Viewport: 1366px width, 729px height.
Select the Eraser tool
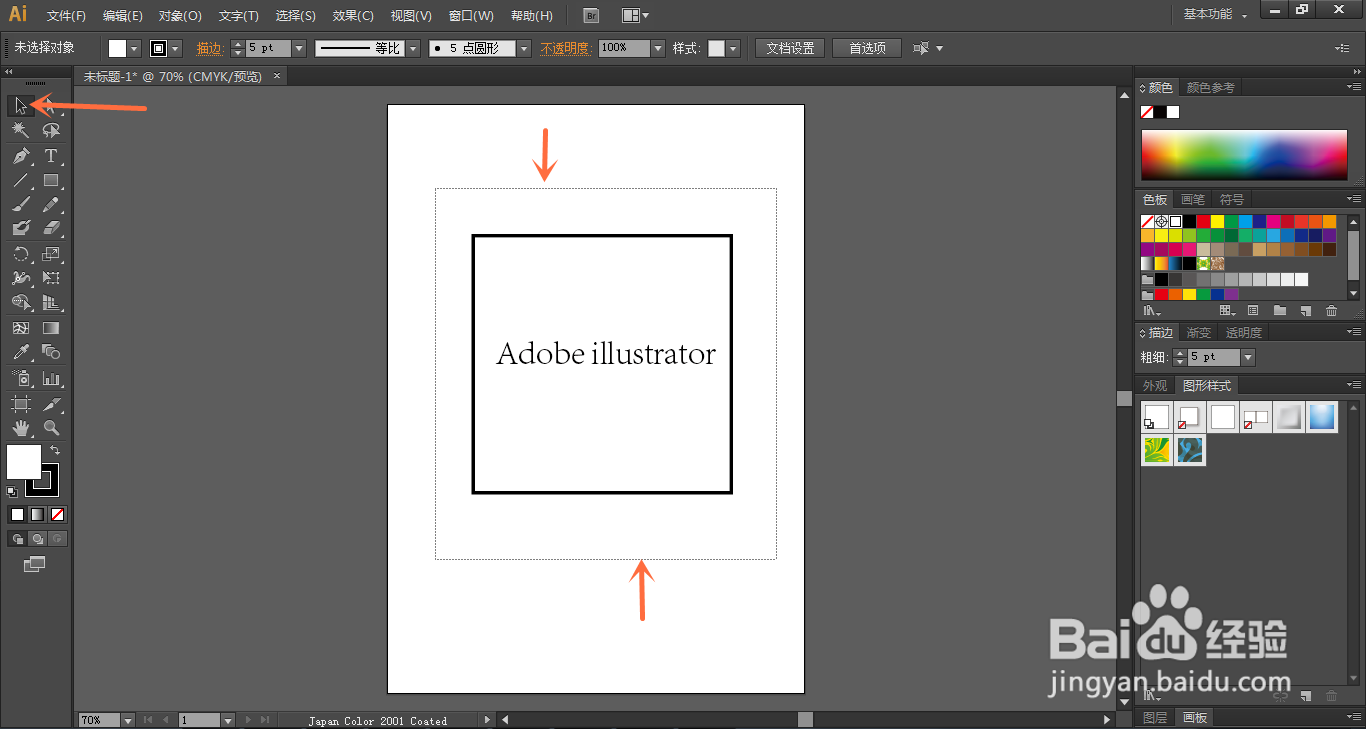coord(51,229)
